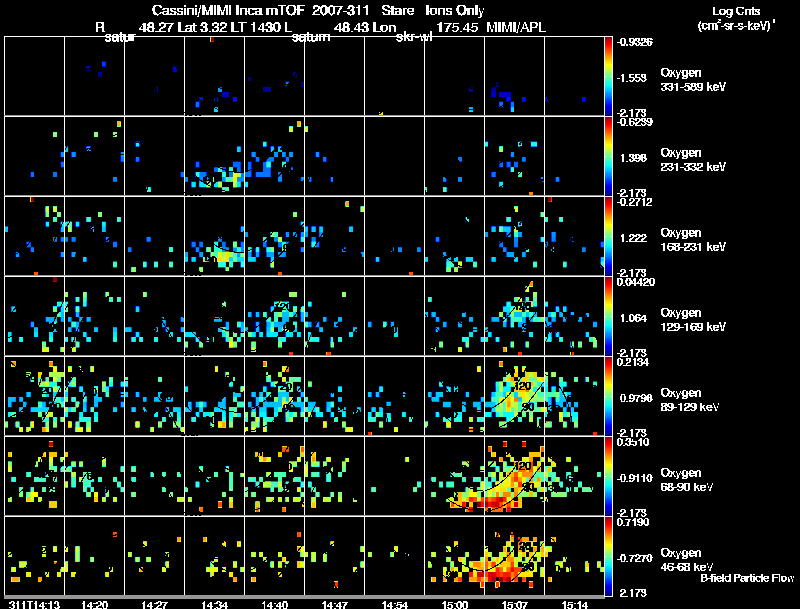Viewport: 800px width, 609px height.
Task: Click the '14:40' time axis label
Action: tap(274, 605)
